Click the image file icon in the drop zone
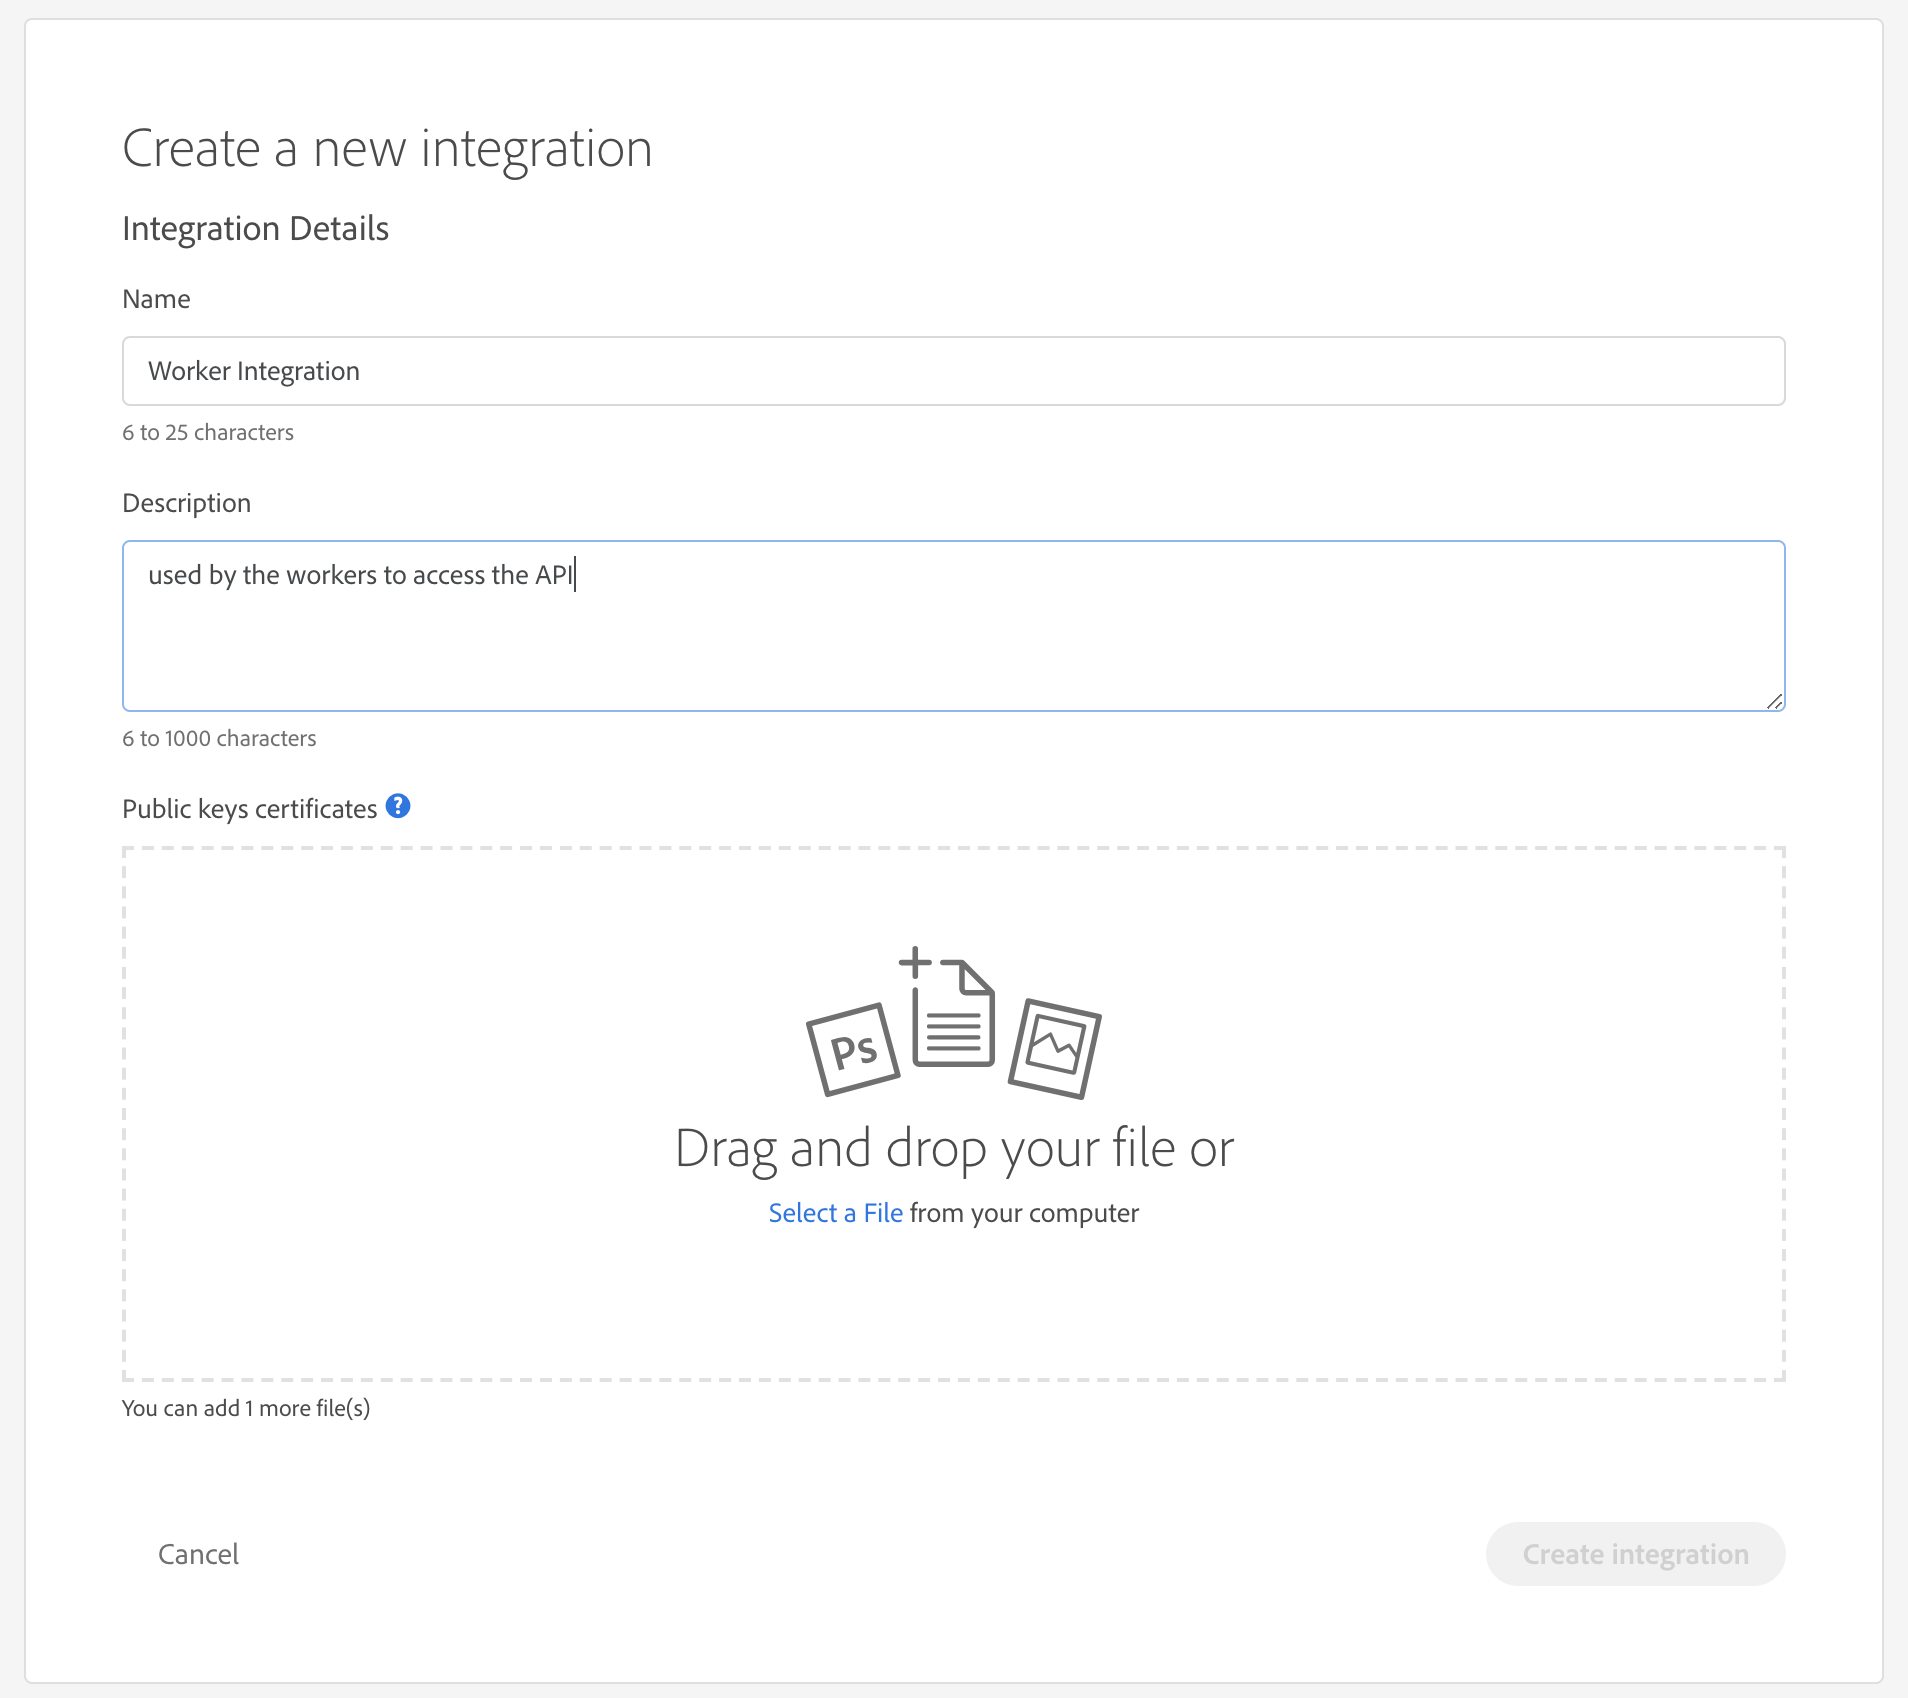The width and height of the screenshot is (1908, 1698). (x=1057, y=1044)
